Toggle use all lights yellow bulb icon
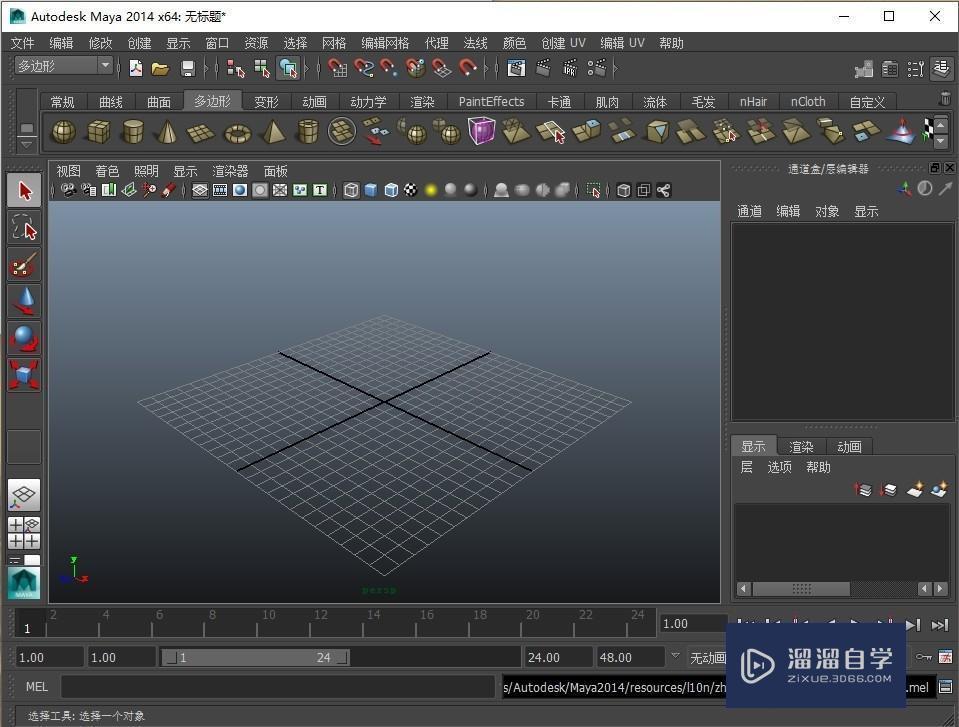This screenshot has width=959, height=727. (431, 190)
